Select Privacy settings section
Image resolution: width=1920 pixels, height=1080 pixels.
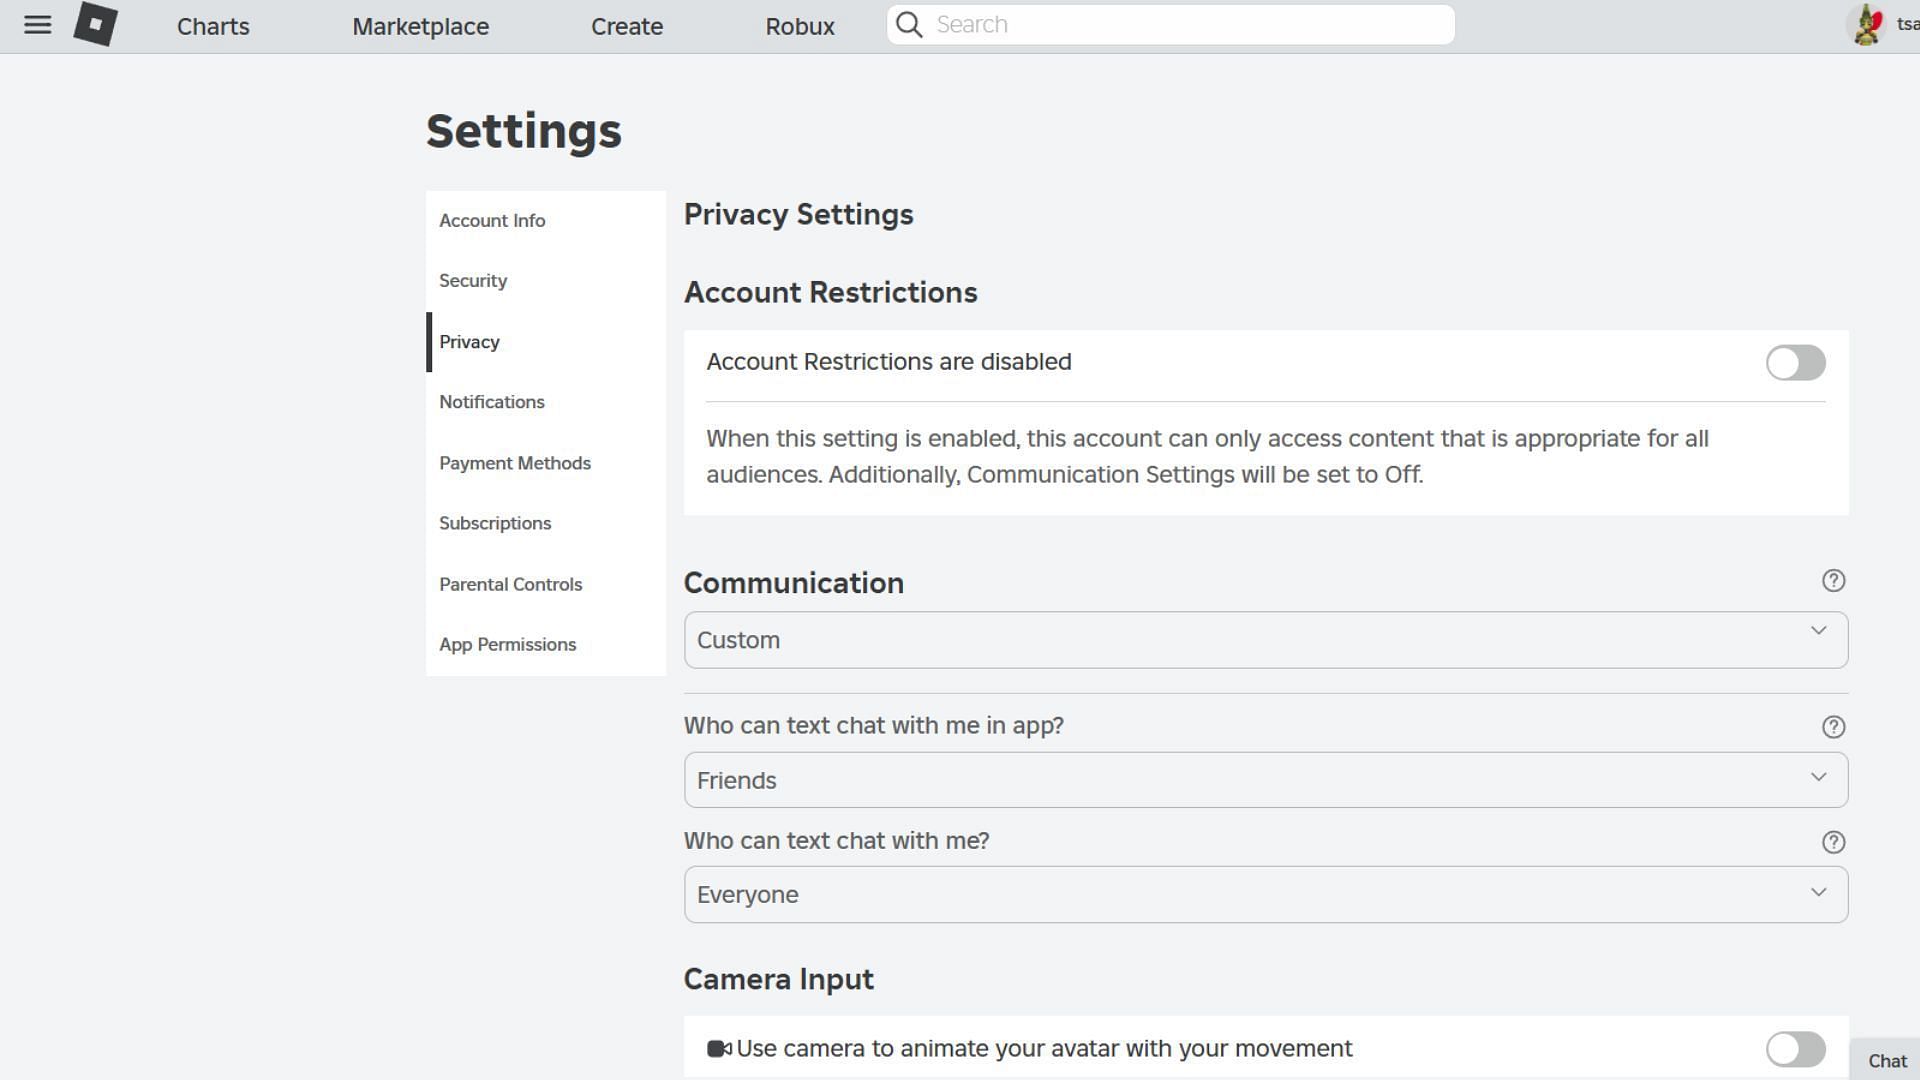click(x=469, y=342)
